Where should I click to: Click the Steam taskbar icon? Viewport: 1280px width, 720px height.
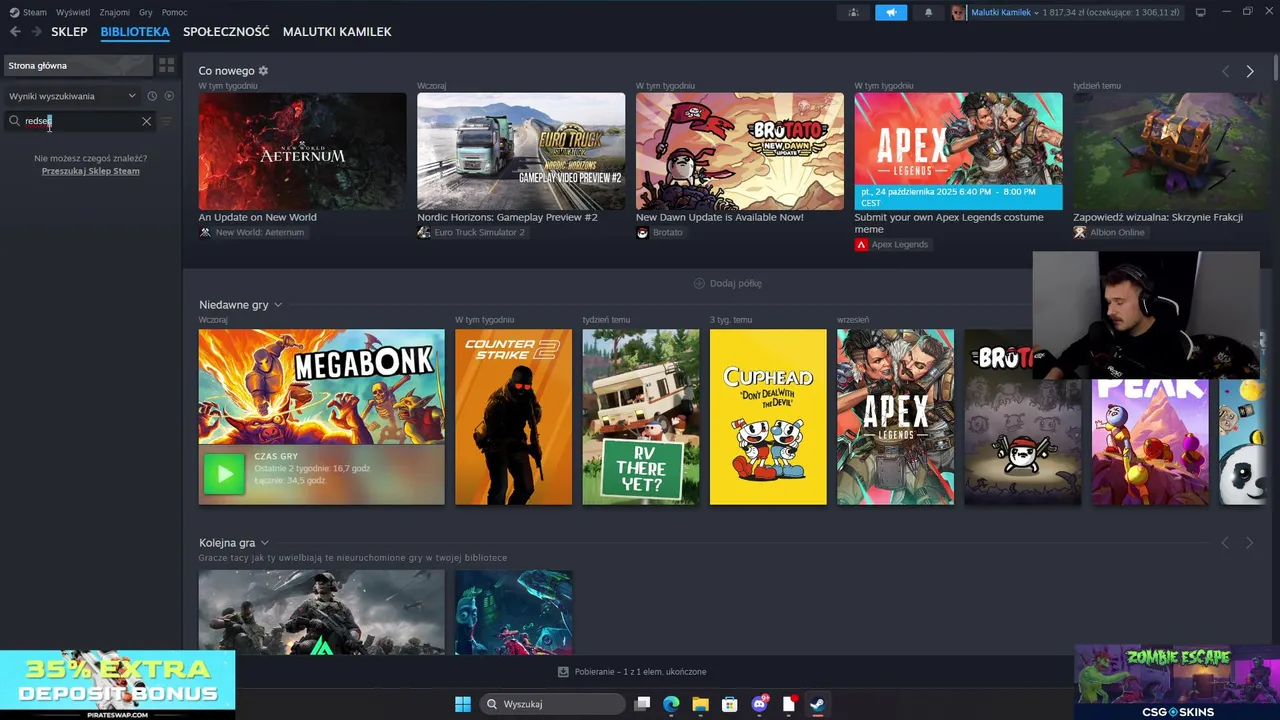click(x=817, y=704)
